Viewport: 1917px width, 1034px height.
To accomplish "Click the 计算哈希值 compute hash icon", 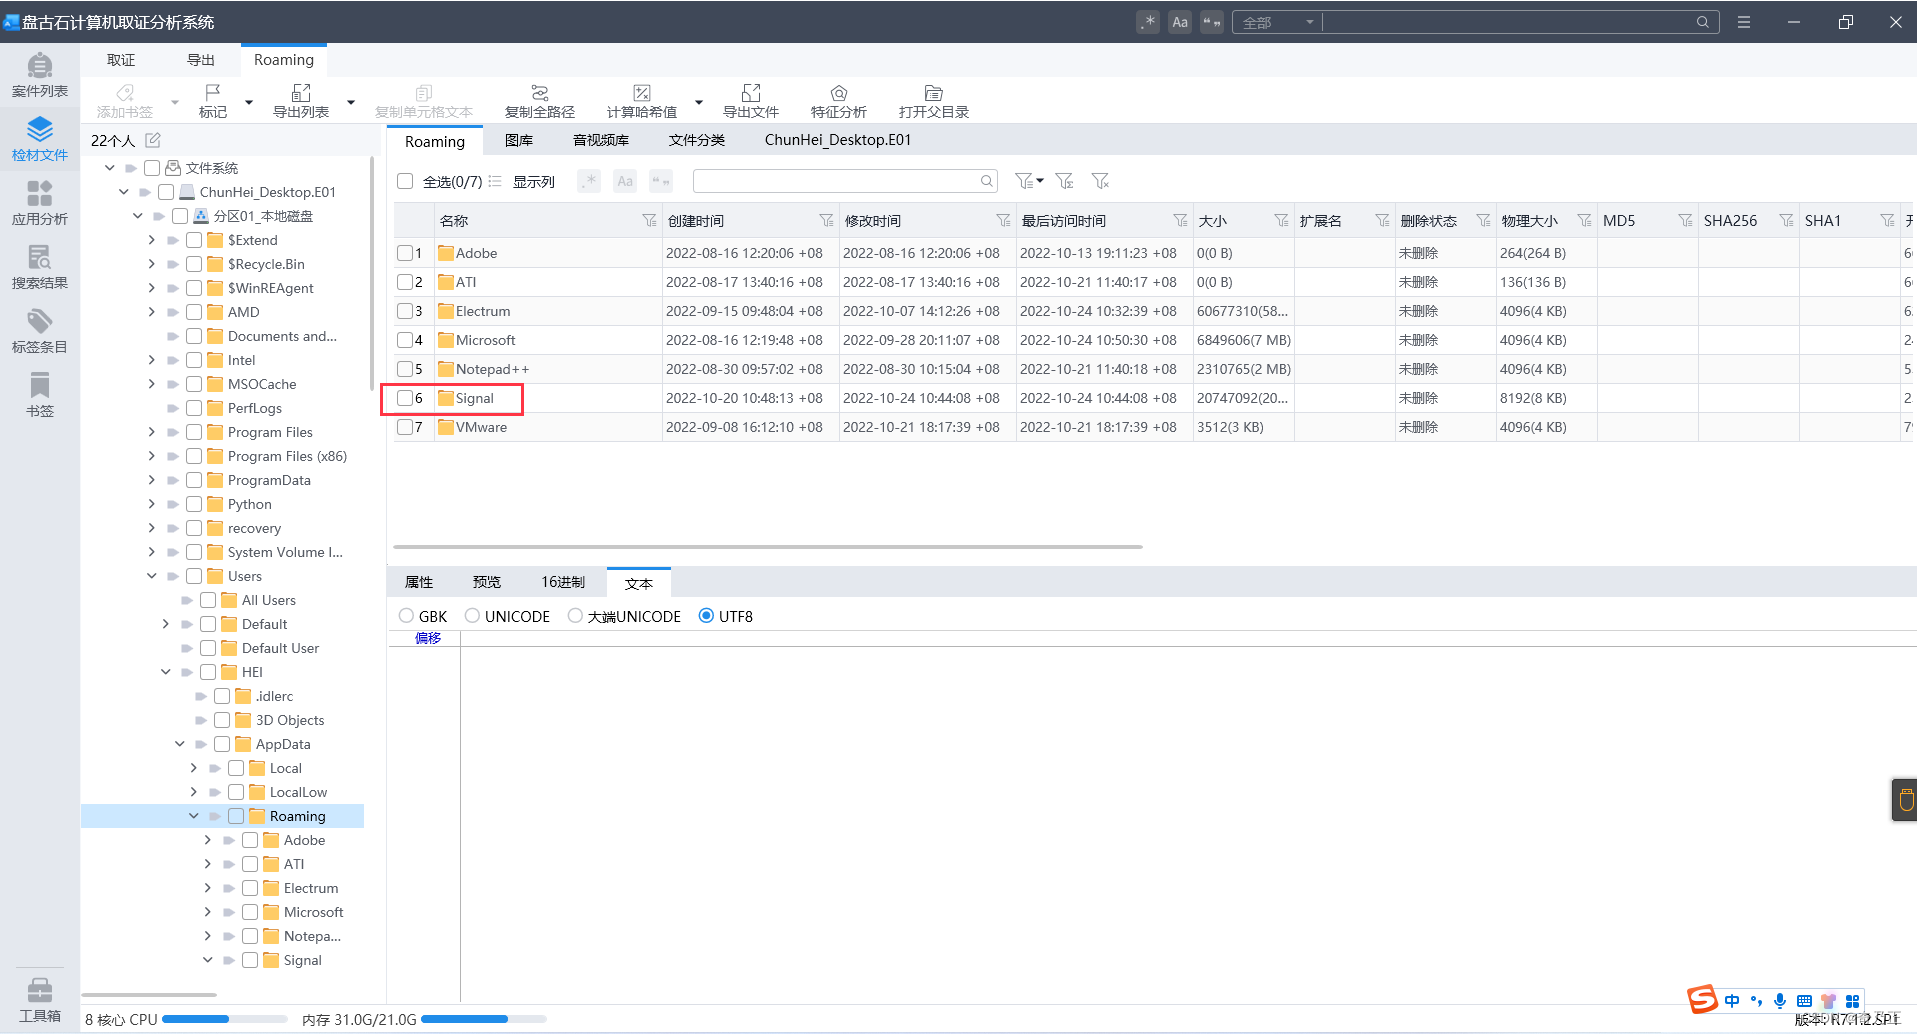I will [642, 101].
